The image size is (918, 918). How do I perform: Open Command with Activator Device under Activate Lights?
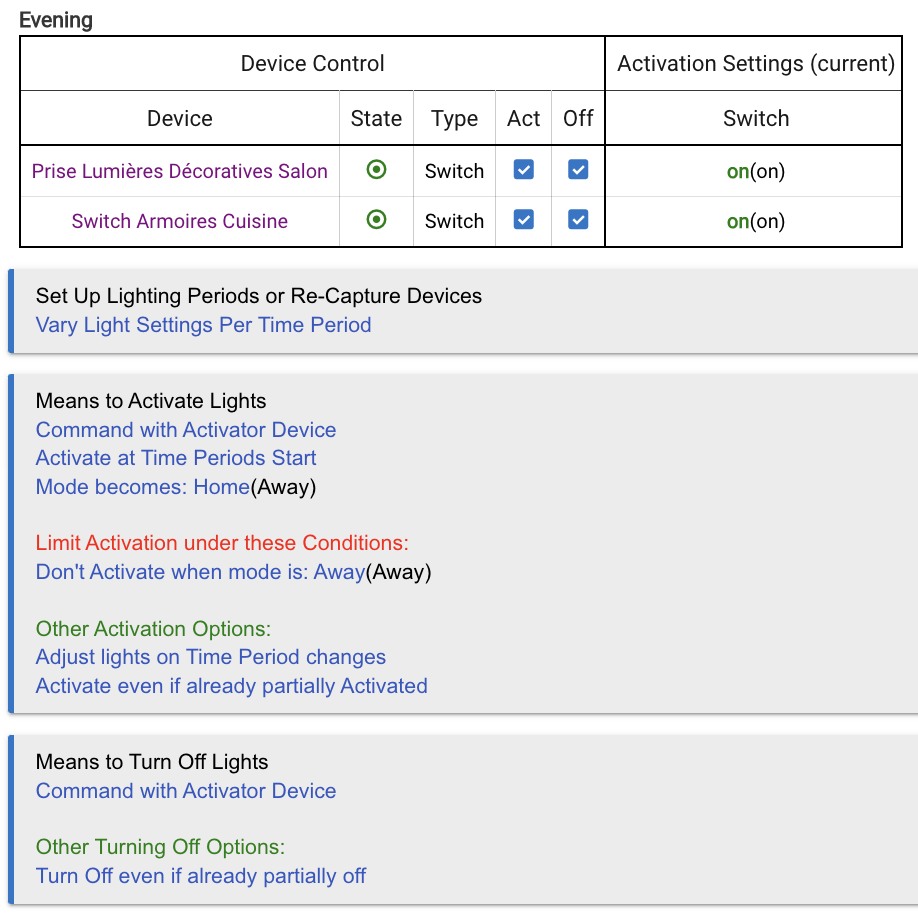186,430
